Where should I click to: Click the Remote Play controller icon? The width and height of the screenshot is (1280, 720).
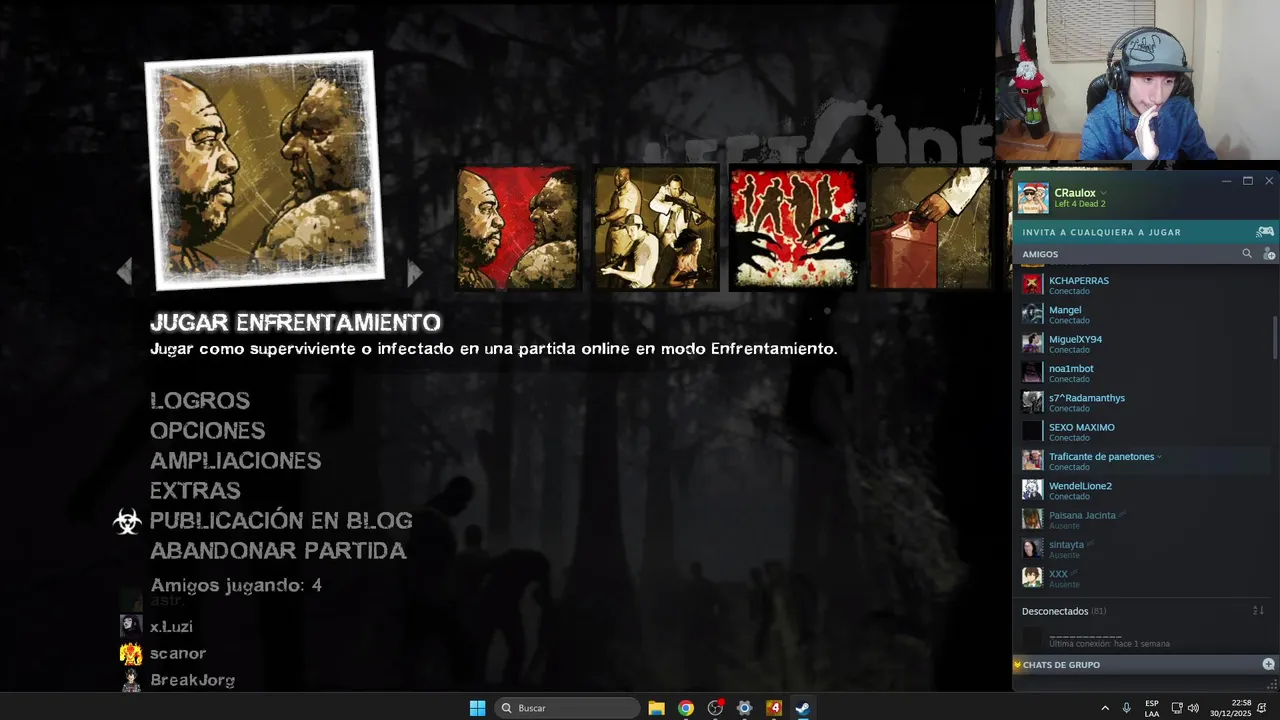[1265, 232]
